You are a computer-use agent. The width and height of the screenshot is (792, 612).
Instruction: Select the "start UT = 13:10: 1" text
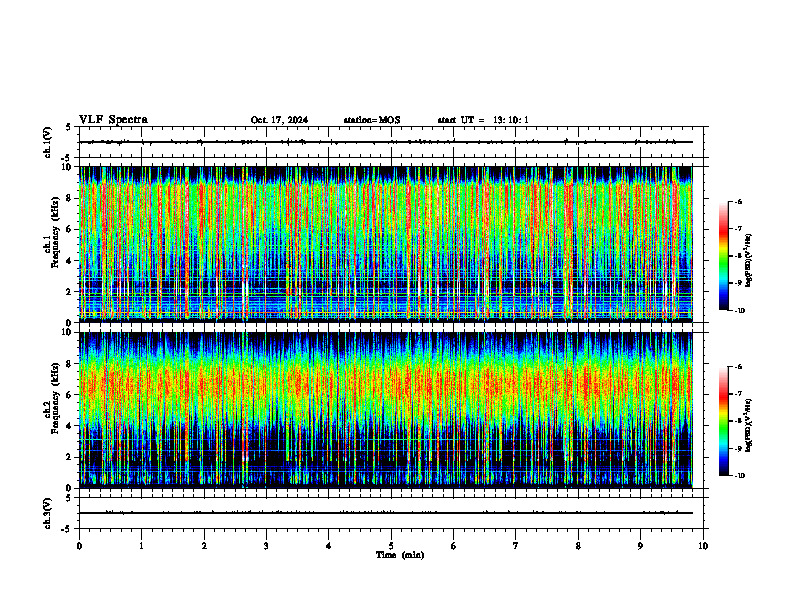(x=483, y=120)
